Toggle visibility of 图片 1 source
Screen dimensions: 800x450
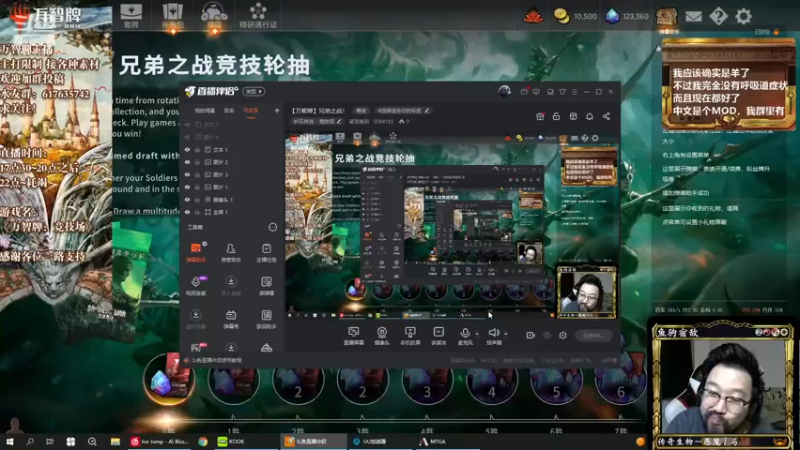tap(187, 187)
